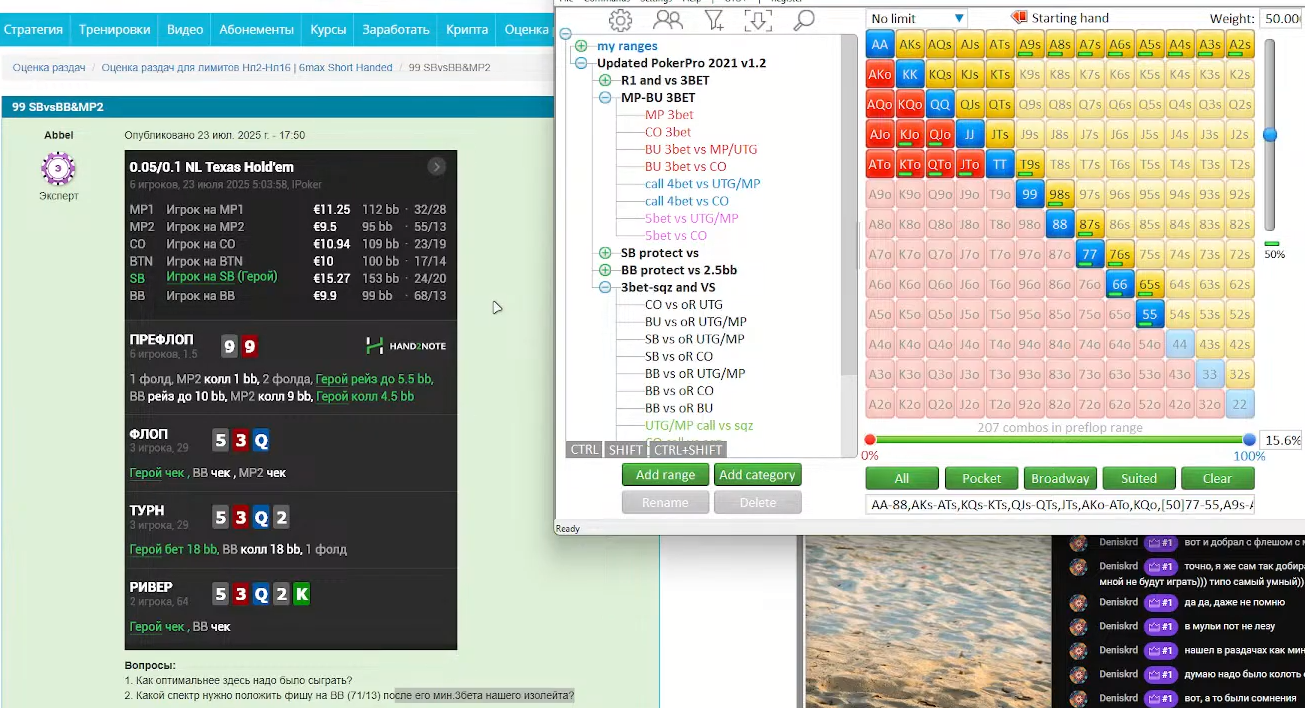Expand the R1 and vs 3BET node
Image resolution: width=1305 pixels, height=708 pixels.
(605, 80)
